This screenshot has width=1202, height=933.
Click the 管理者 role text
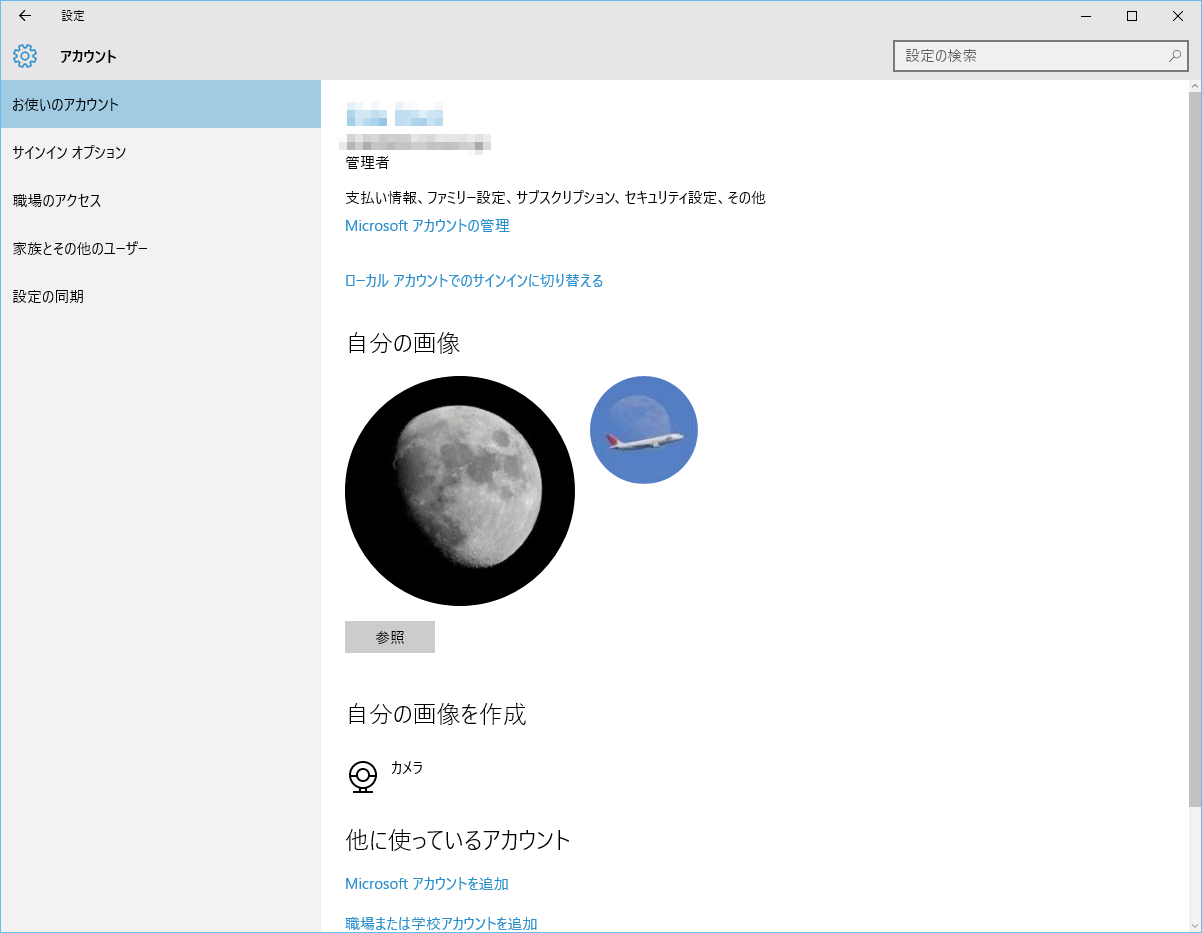point(367,162)
